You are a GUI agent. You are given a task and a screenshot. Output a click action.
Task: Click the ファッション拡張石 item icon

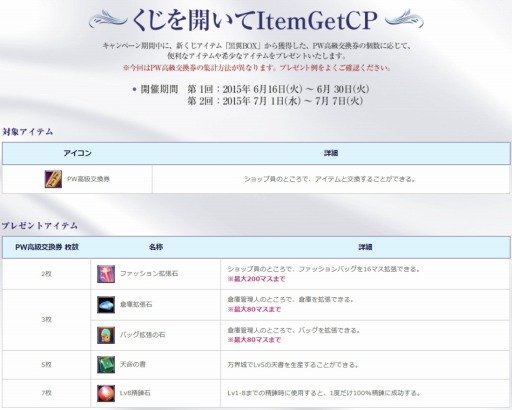tap(106, 274)
